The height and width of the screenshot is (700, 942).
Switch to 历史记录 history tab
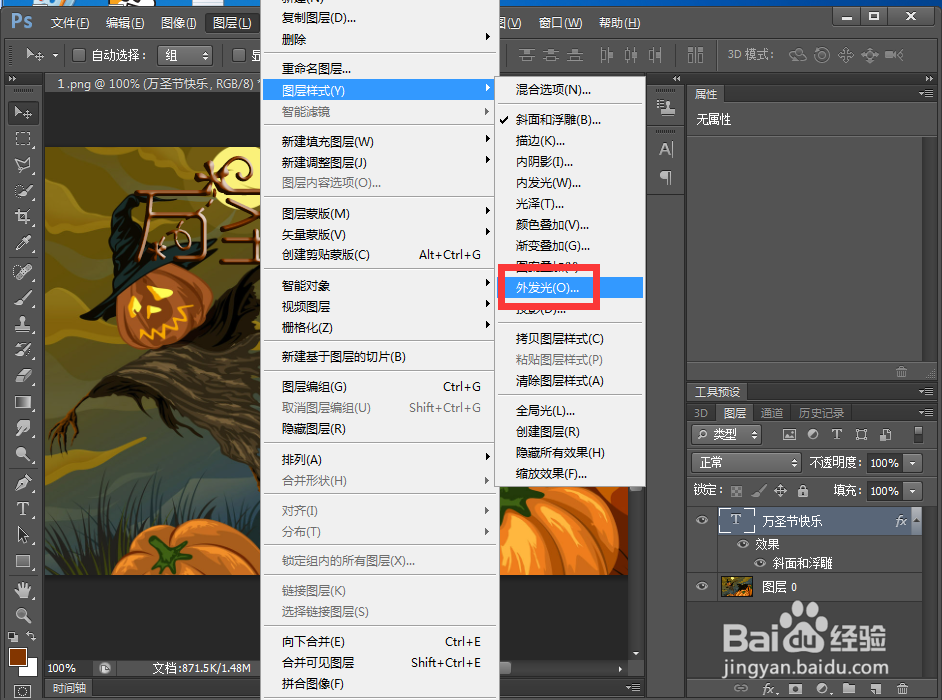(821, 413)
